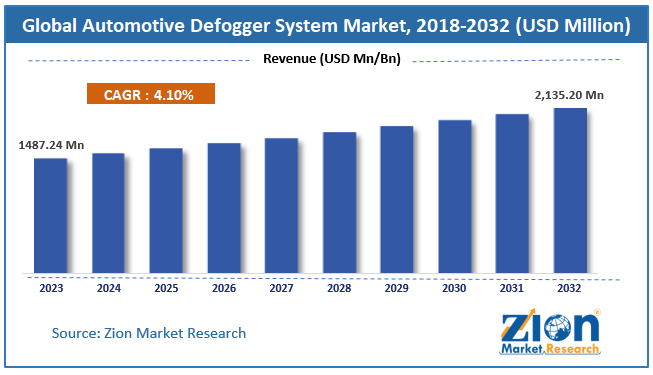
Task: Select the bar for 2025
Action: tap(166, 211)
